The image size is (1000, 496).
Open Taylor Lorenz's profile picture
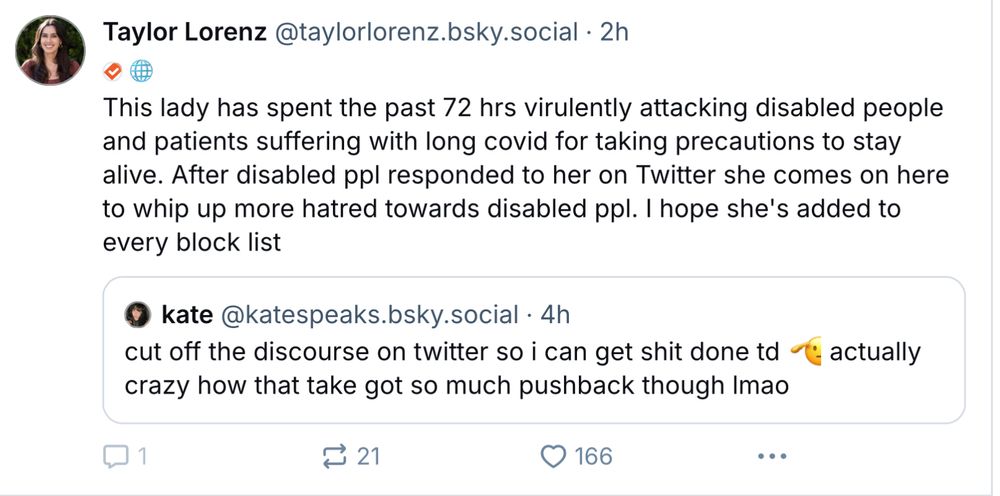50,50
